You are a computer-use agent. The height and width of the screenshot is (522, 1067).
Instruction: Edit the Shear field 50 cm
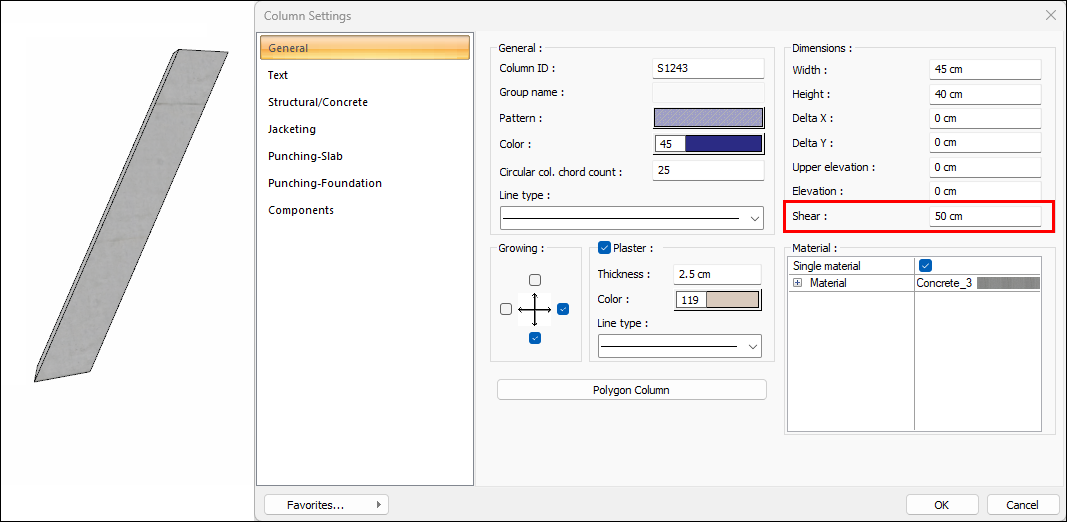(x=985, y=216)
